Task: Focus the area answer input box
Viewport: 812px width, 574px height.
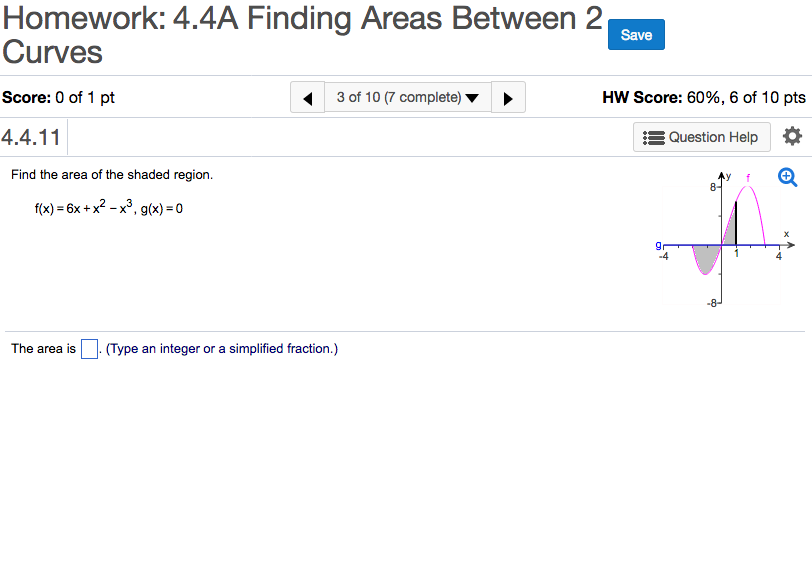Action: click(x=90, y=349)
